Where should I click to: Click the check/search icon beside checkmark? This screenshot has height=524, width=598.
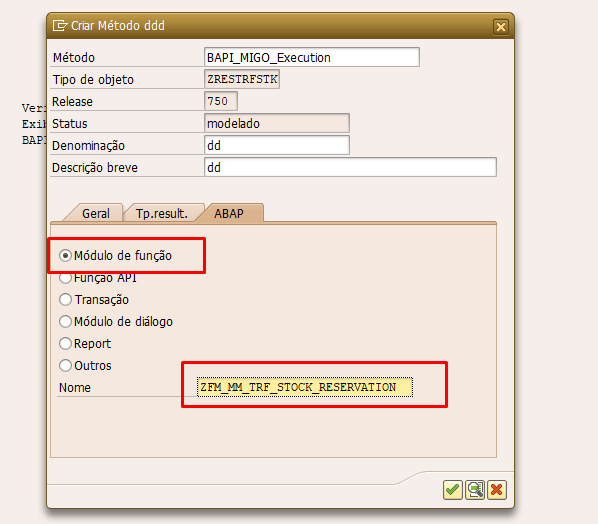pyautogui.click(x=475, y=490)
